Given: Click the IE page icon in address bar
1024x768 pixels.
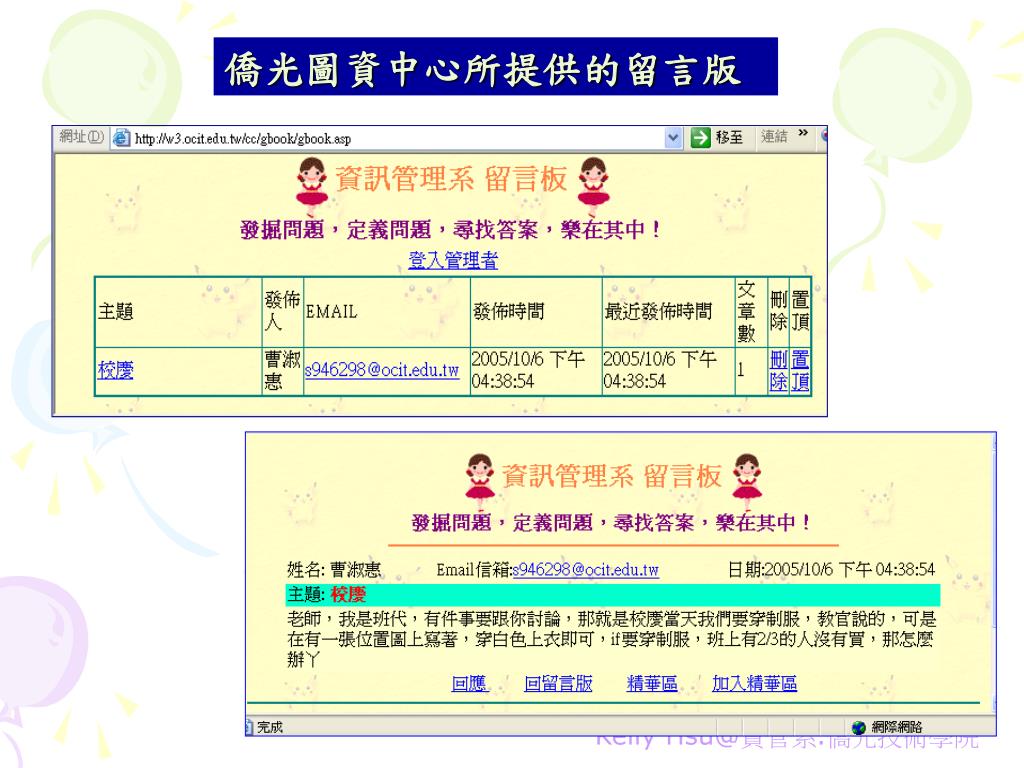Looking at the screenshot, I should point(121,138).
